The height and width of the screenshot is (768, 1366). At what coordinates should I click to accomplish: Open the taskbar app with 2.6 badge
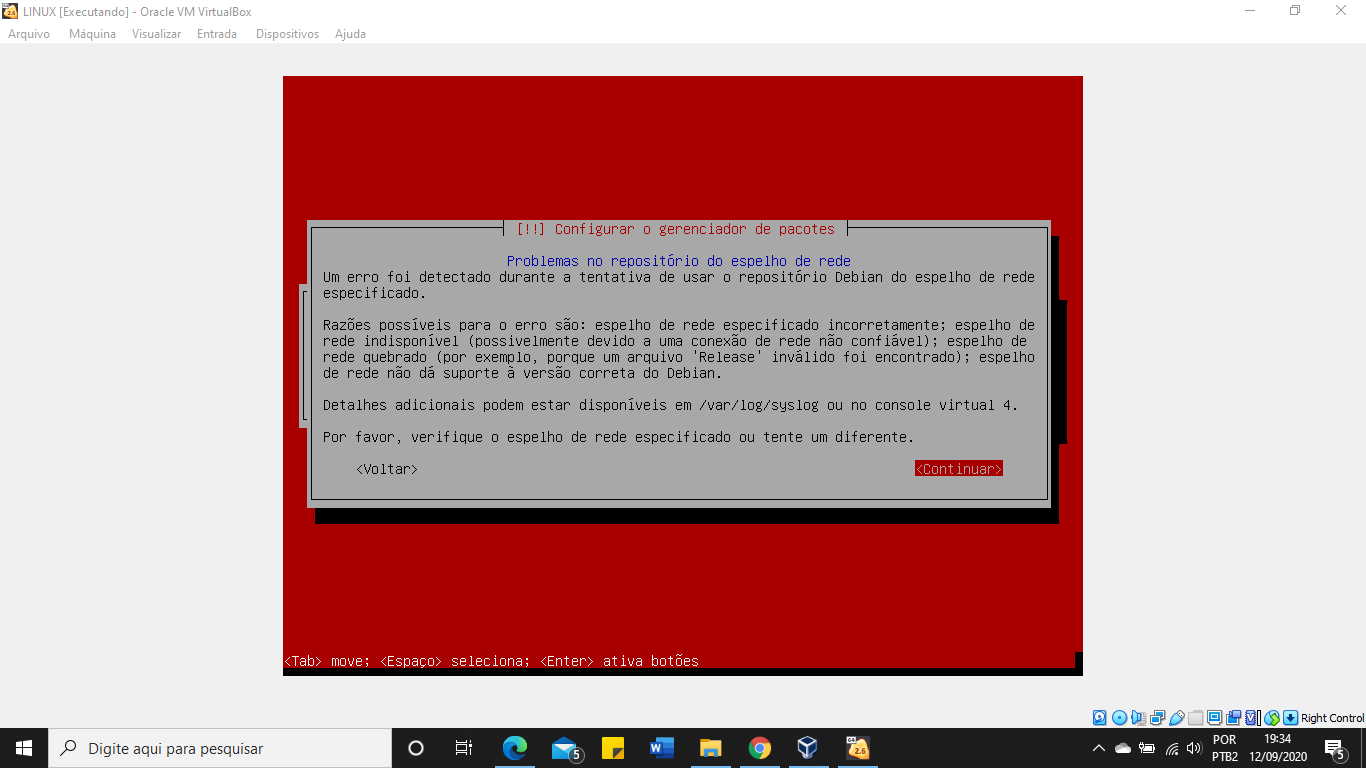click(x=857, y=748)
